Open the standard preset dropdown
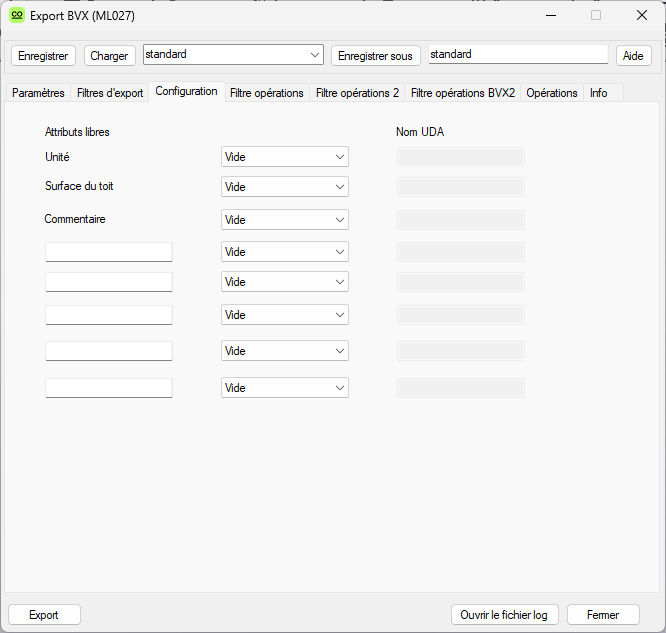 [x=233, y=55]
